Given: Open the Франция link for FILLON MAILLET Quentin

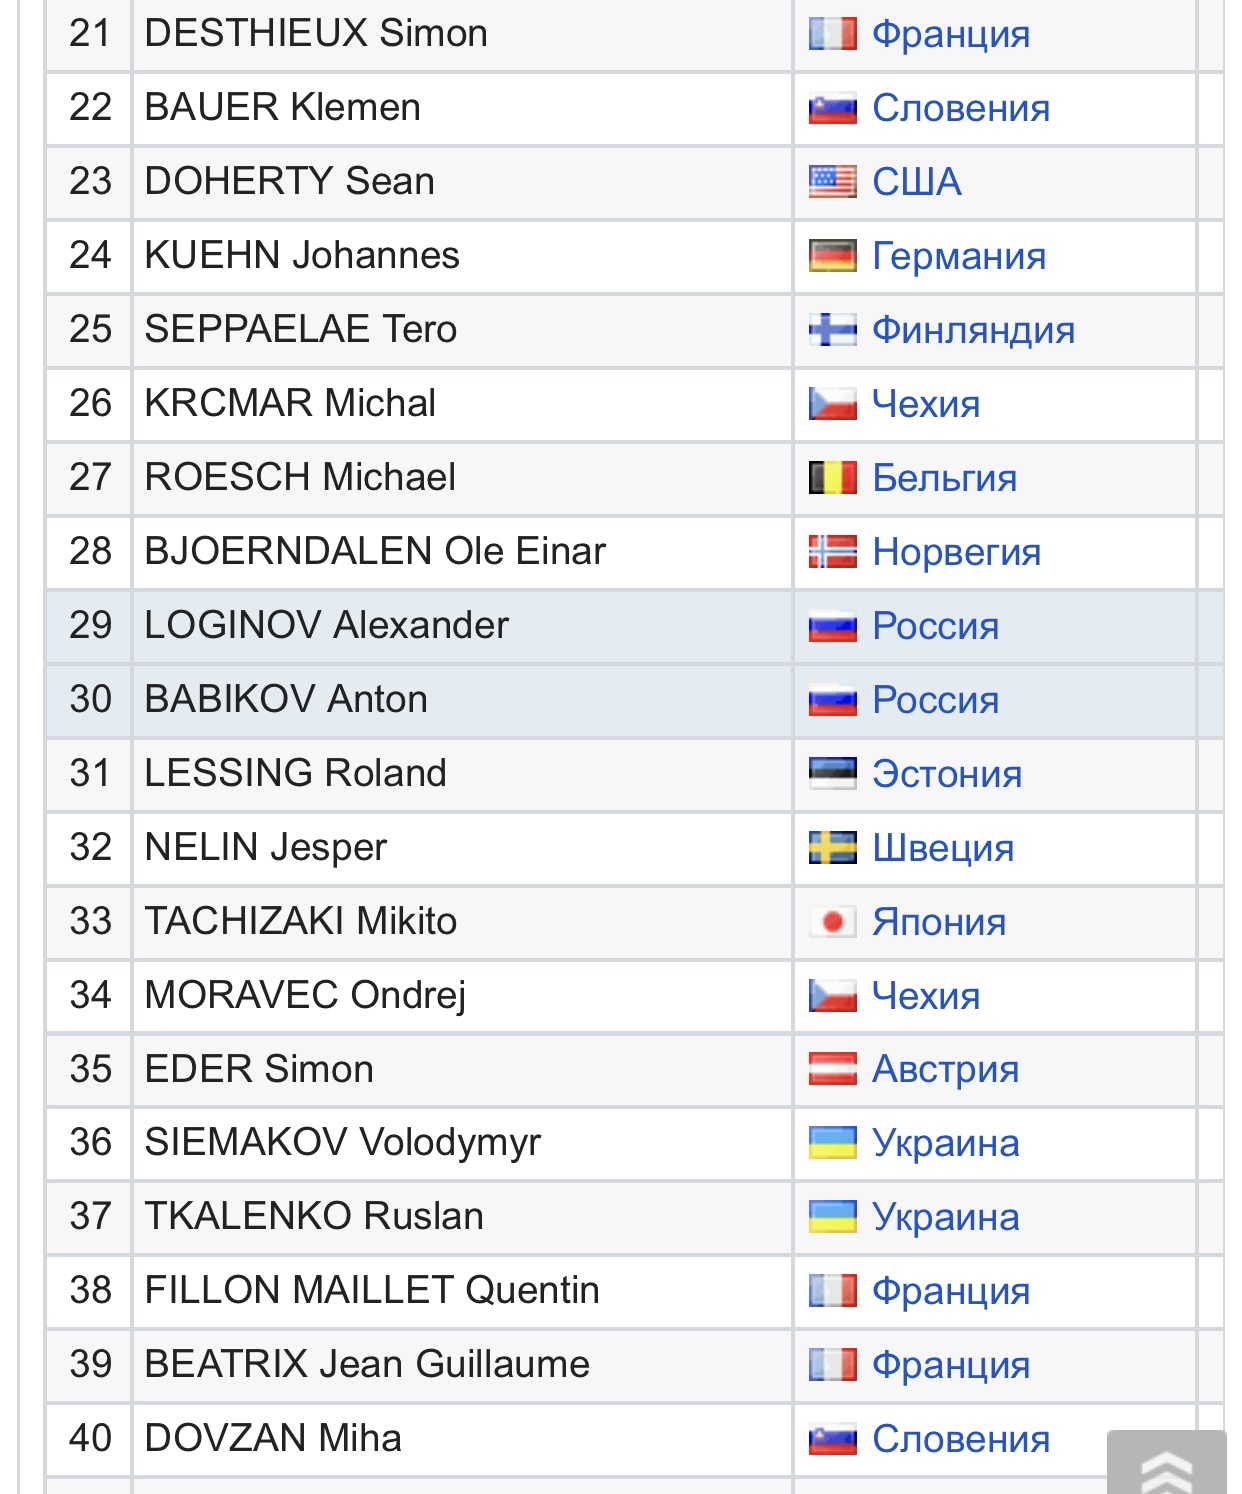Looking at the screenshot, I should click(951, 1290).
